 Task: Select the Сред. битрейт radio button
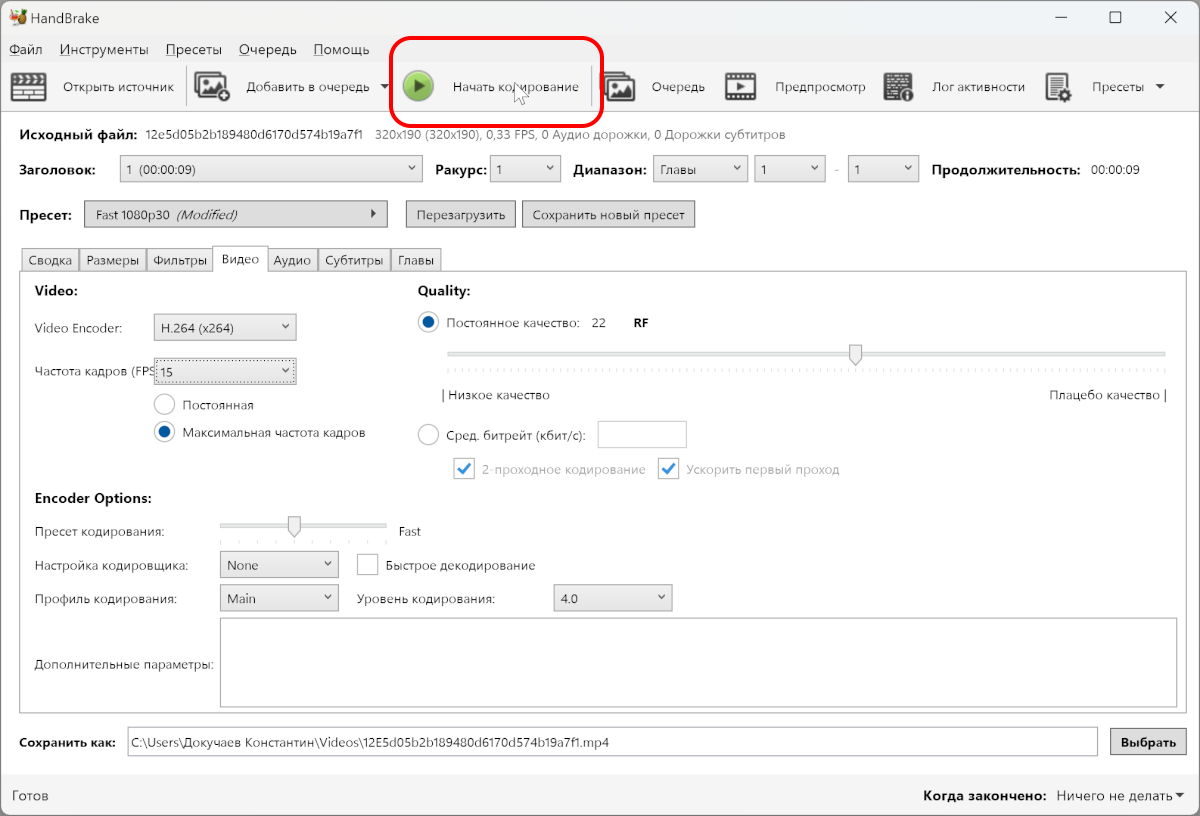(428, 435)
